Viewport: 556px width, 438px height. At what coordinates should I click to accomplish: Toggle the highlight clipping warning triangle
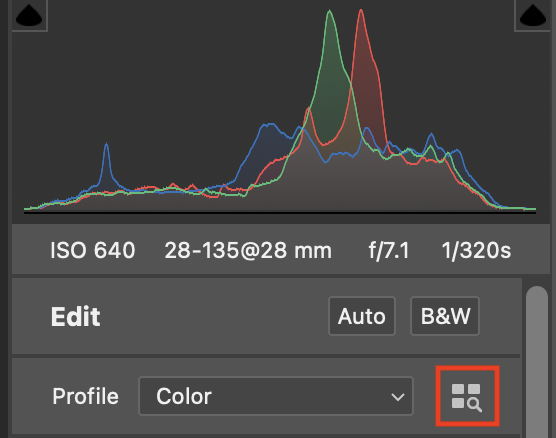(533, 15)
